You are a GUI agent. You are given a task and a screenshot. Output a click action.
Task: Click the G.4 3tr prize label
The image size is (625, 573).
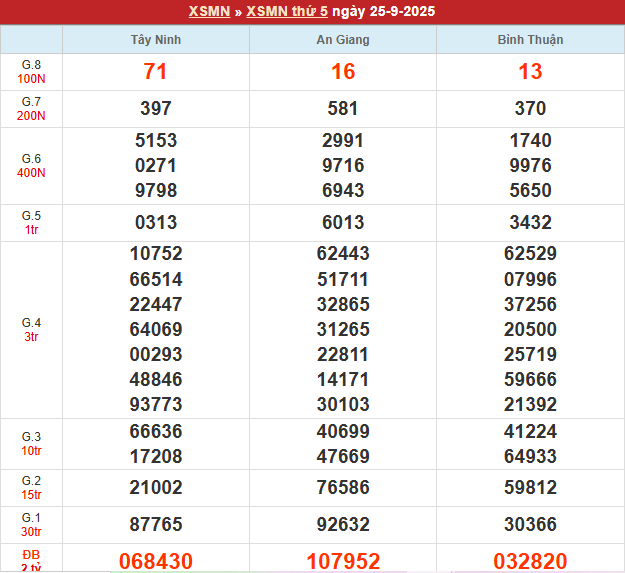pyautogui.click(x=31, y=329)
